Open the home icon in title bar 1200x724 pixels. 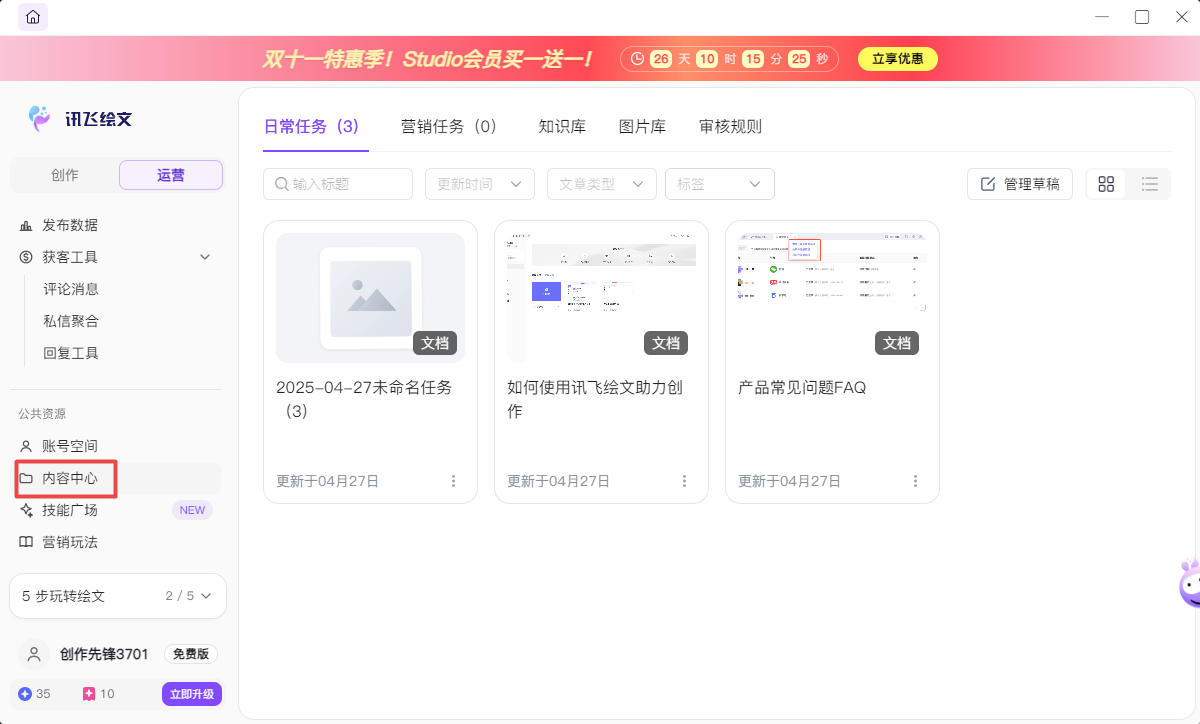tap(33, 17)
